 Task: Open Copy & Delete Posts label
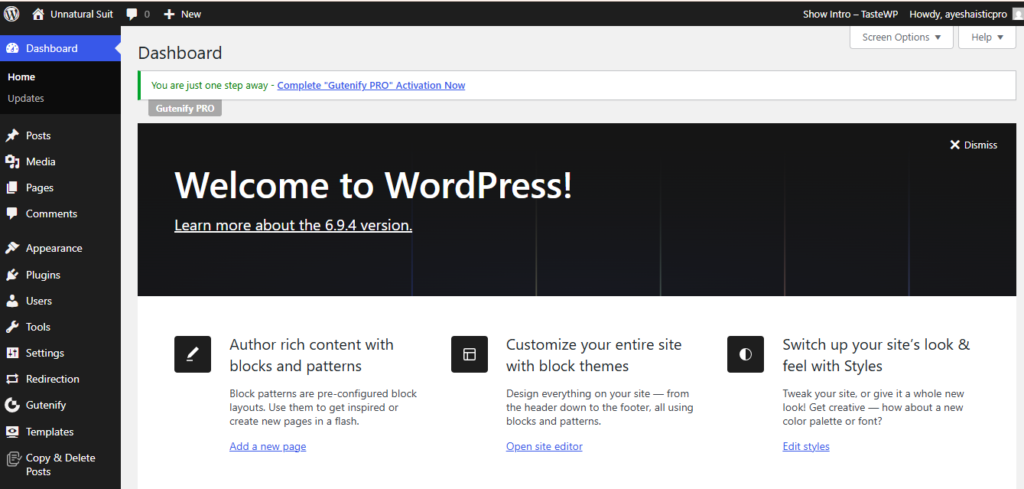point(60,465)
